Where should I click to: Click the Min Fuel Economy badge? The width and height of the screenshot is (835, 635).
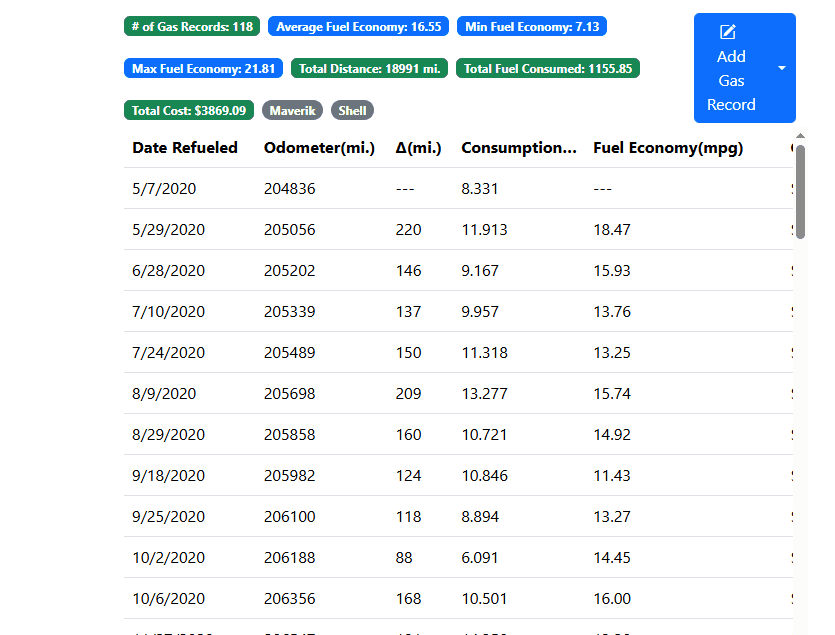click(532, 27)
